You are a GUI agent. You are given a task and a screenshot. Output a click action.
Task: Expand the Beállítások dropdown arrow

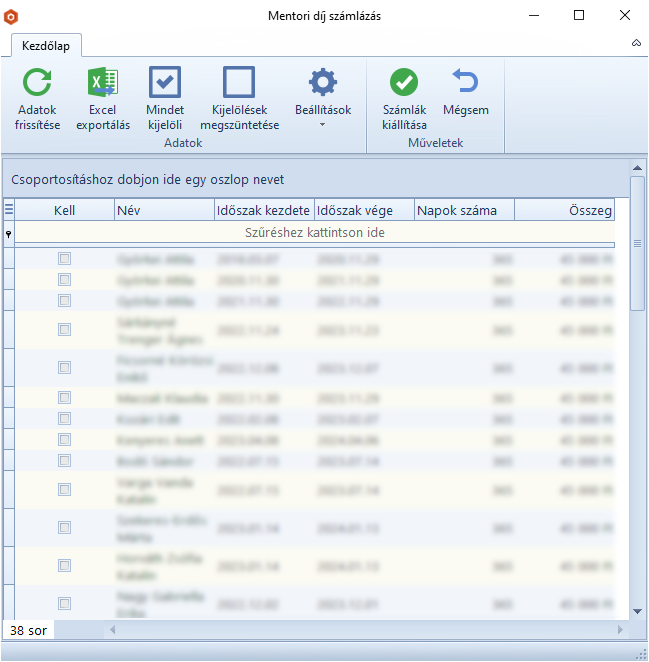(x=322, y=125)
